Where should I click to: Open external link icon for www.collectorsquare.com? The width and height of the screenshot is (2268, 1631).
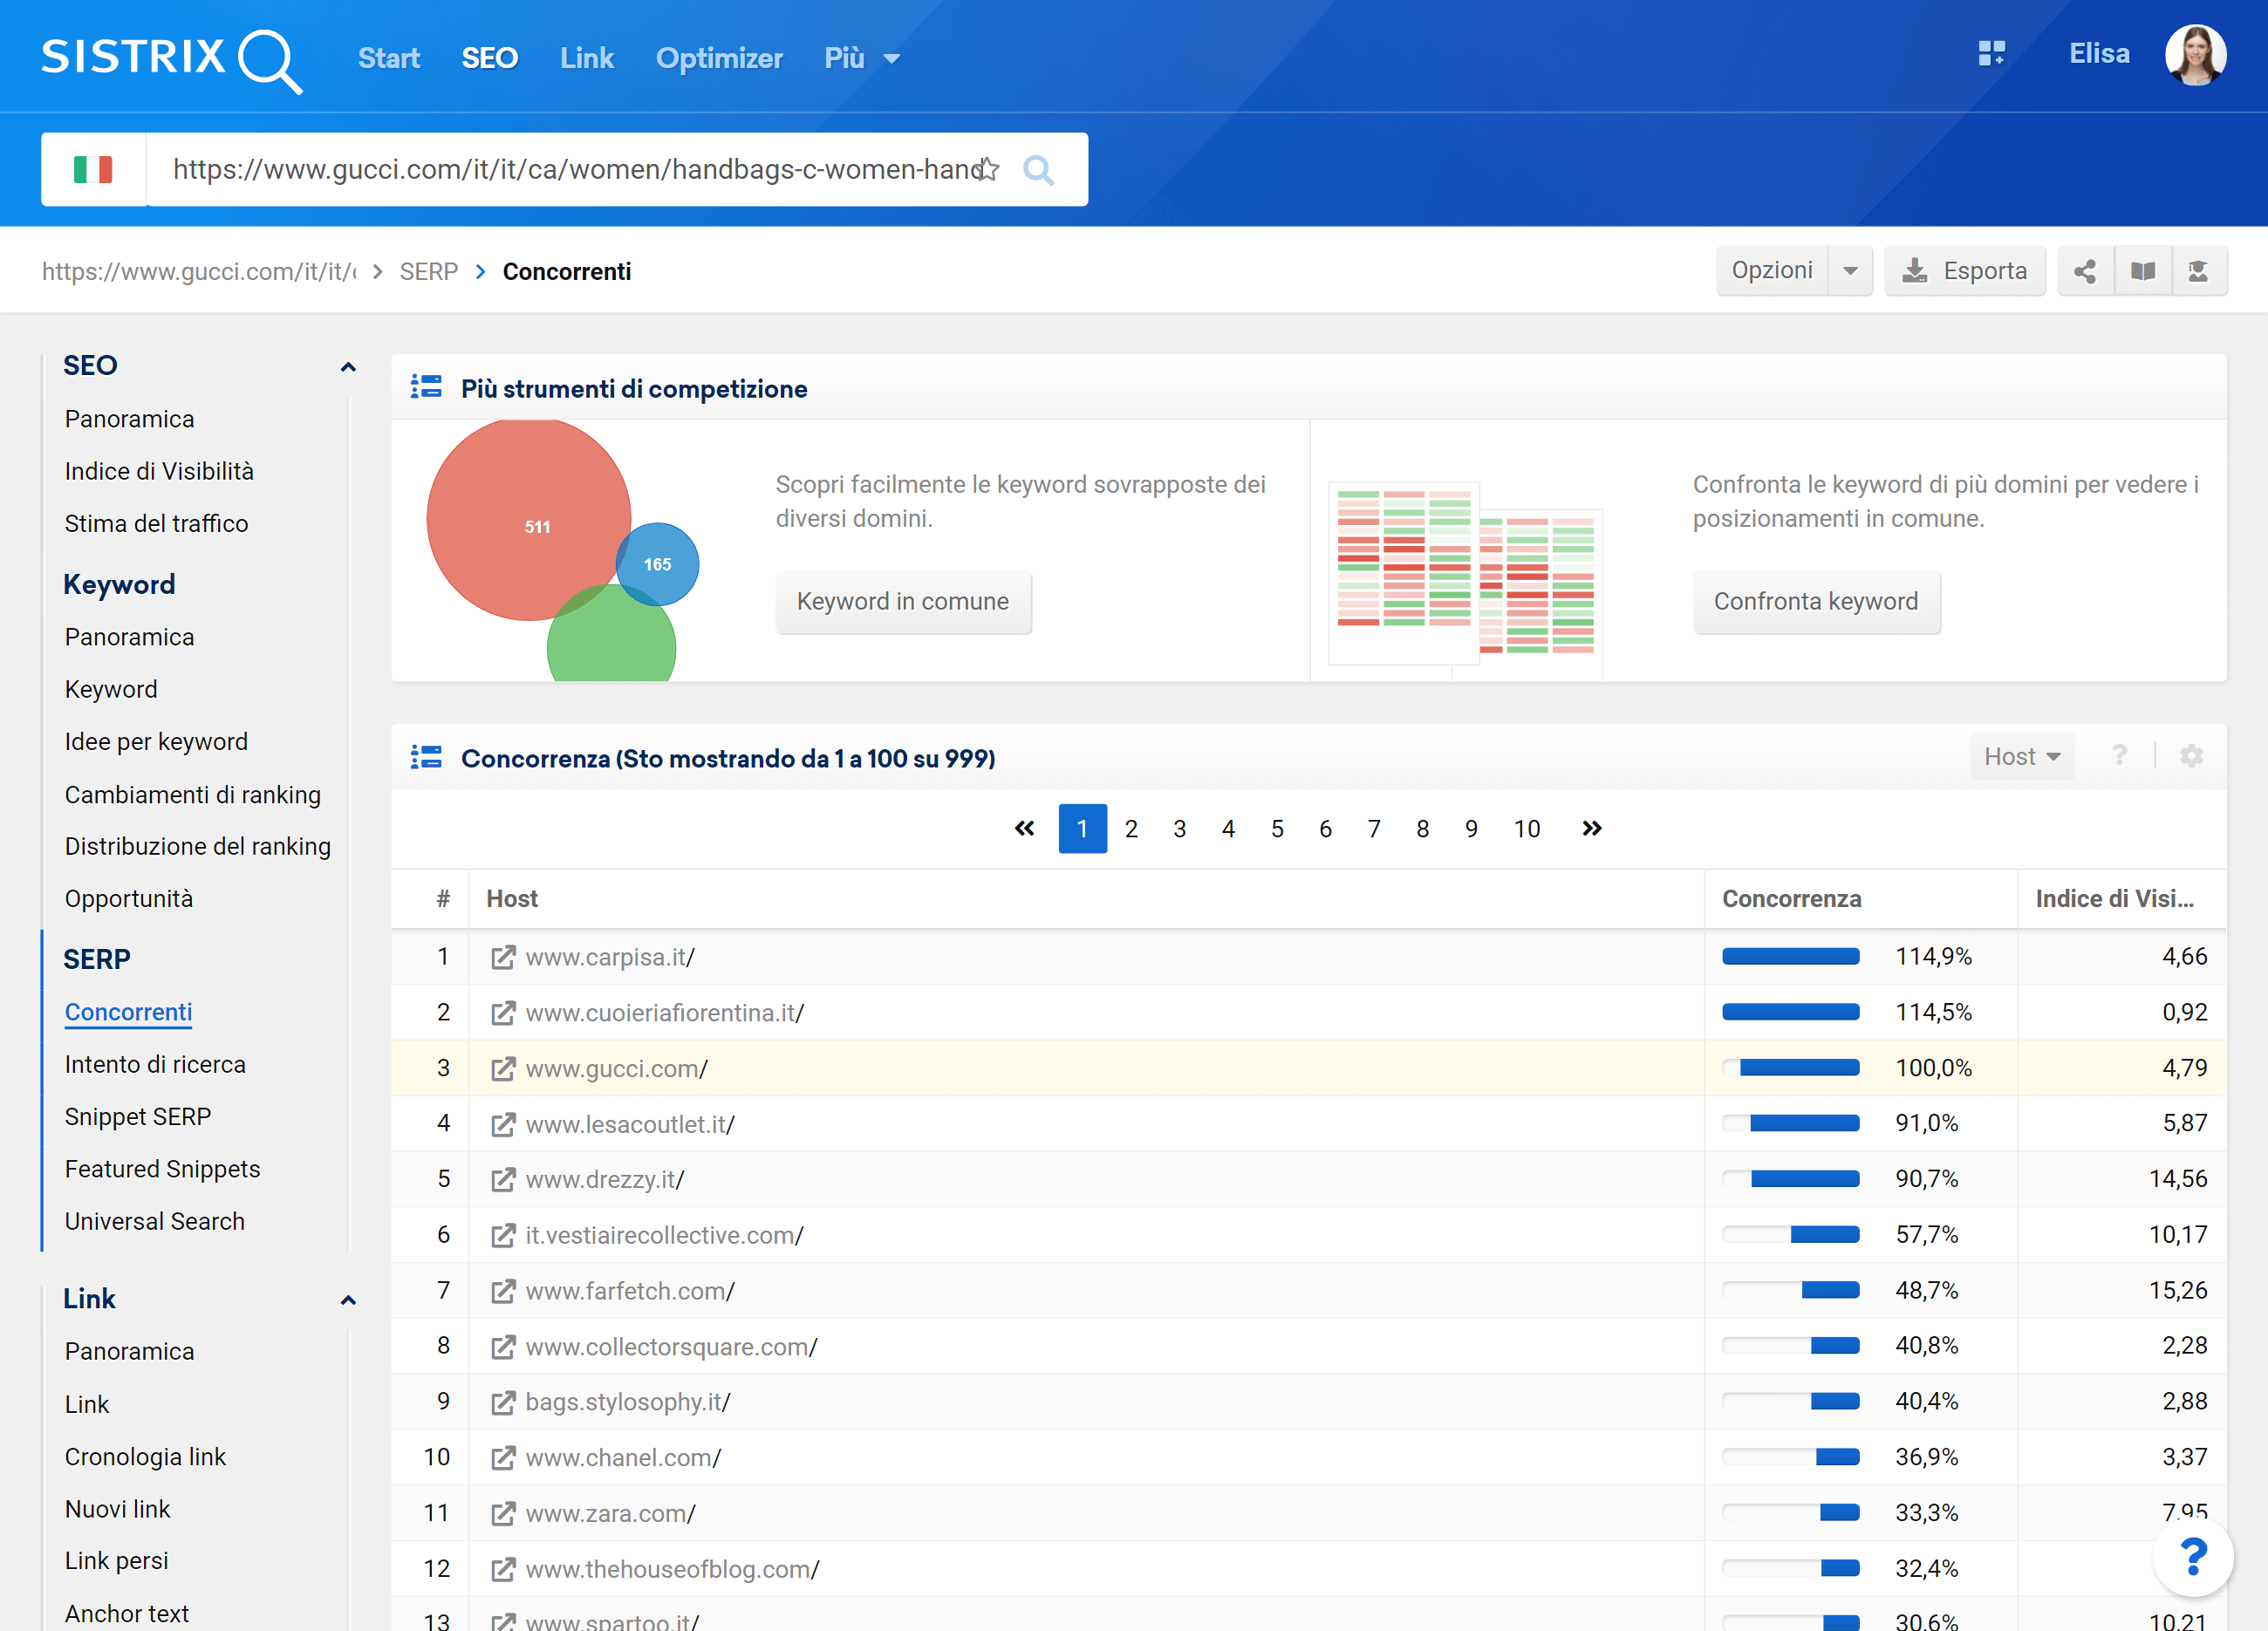tap(503, 1347)
